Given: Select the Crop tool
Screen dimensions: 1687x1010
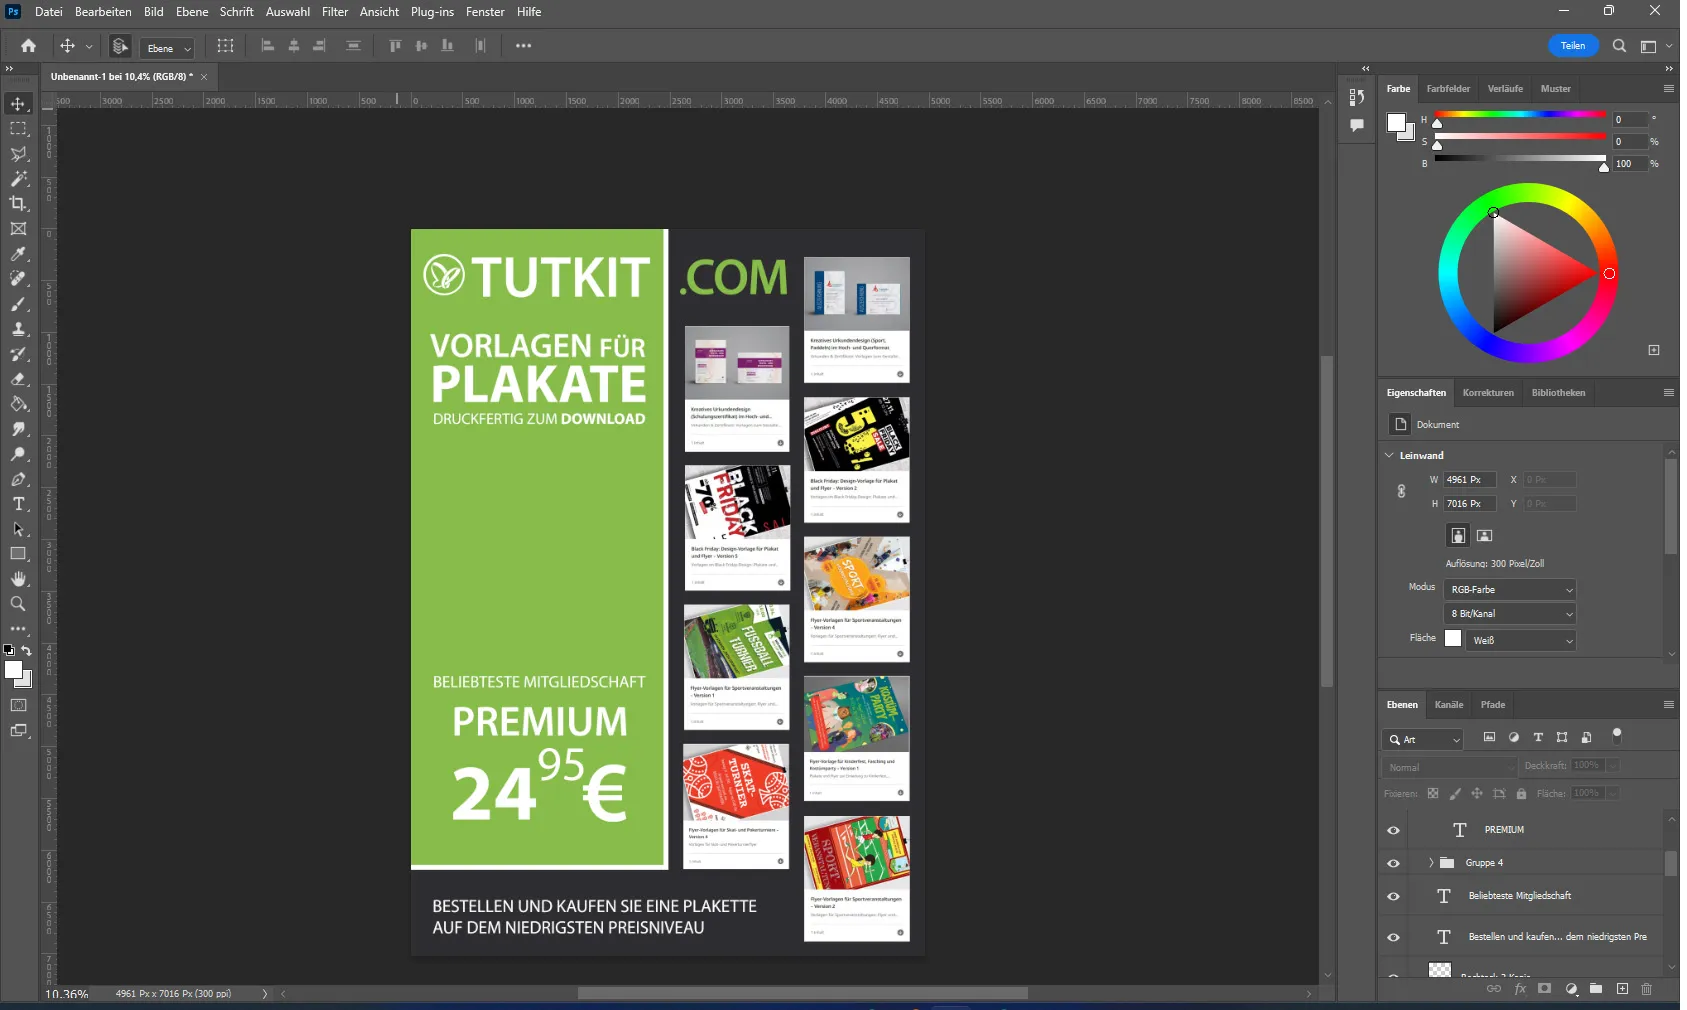Looking at the screenshot, I should click(18, 204).
